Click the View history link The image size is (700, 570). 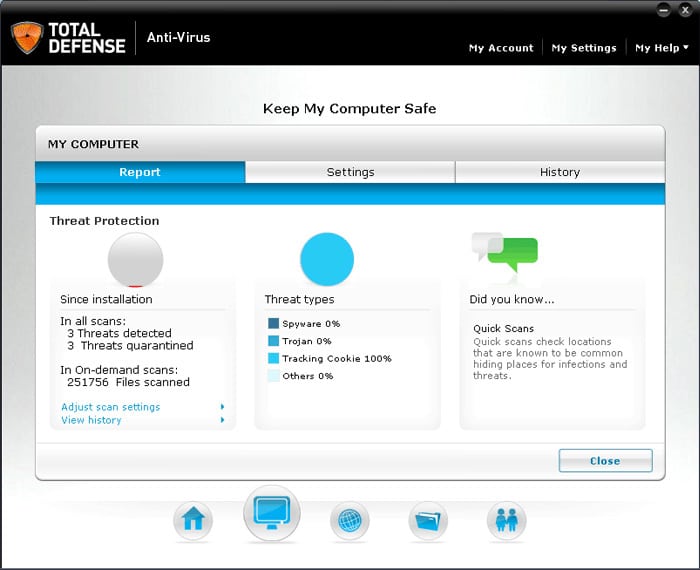(91, 420)
